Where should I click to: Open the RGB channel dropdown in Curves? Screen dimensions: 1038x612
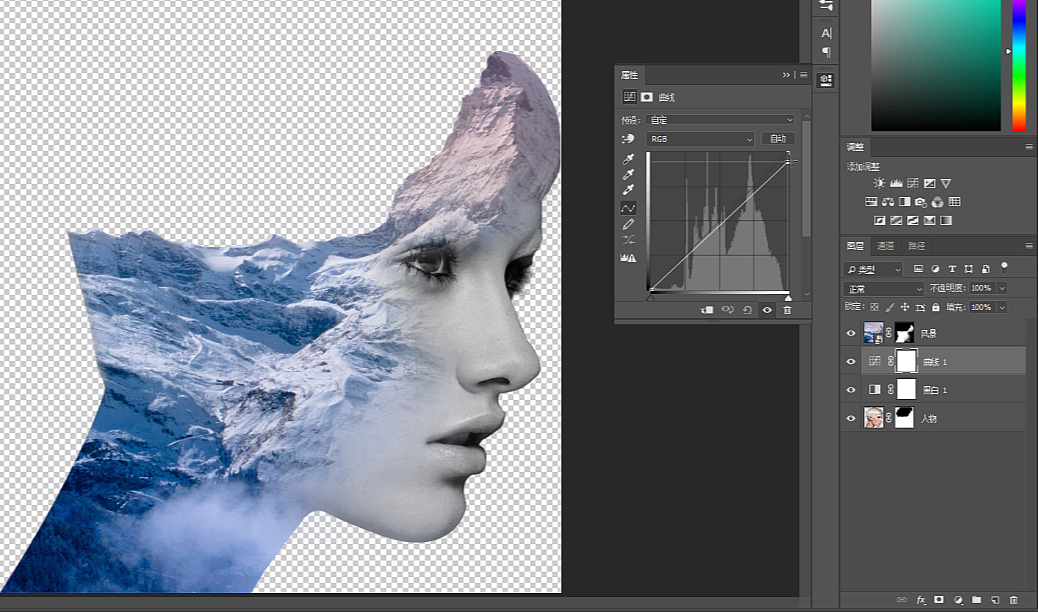(700, 139)
